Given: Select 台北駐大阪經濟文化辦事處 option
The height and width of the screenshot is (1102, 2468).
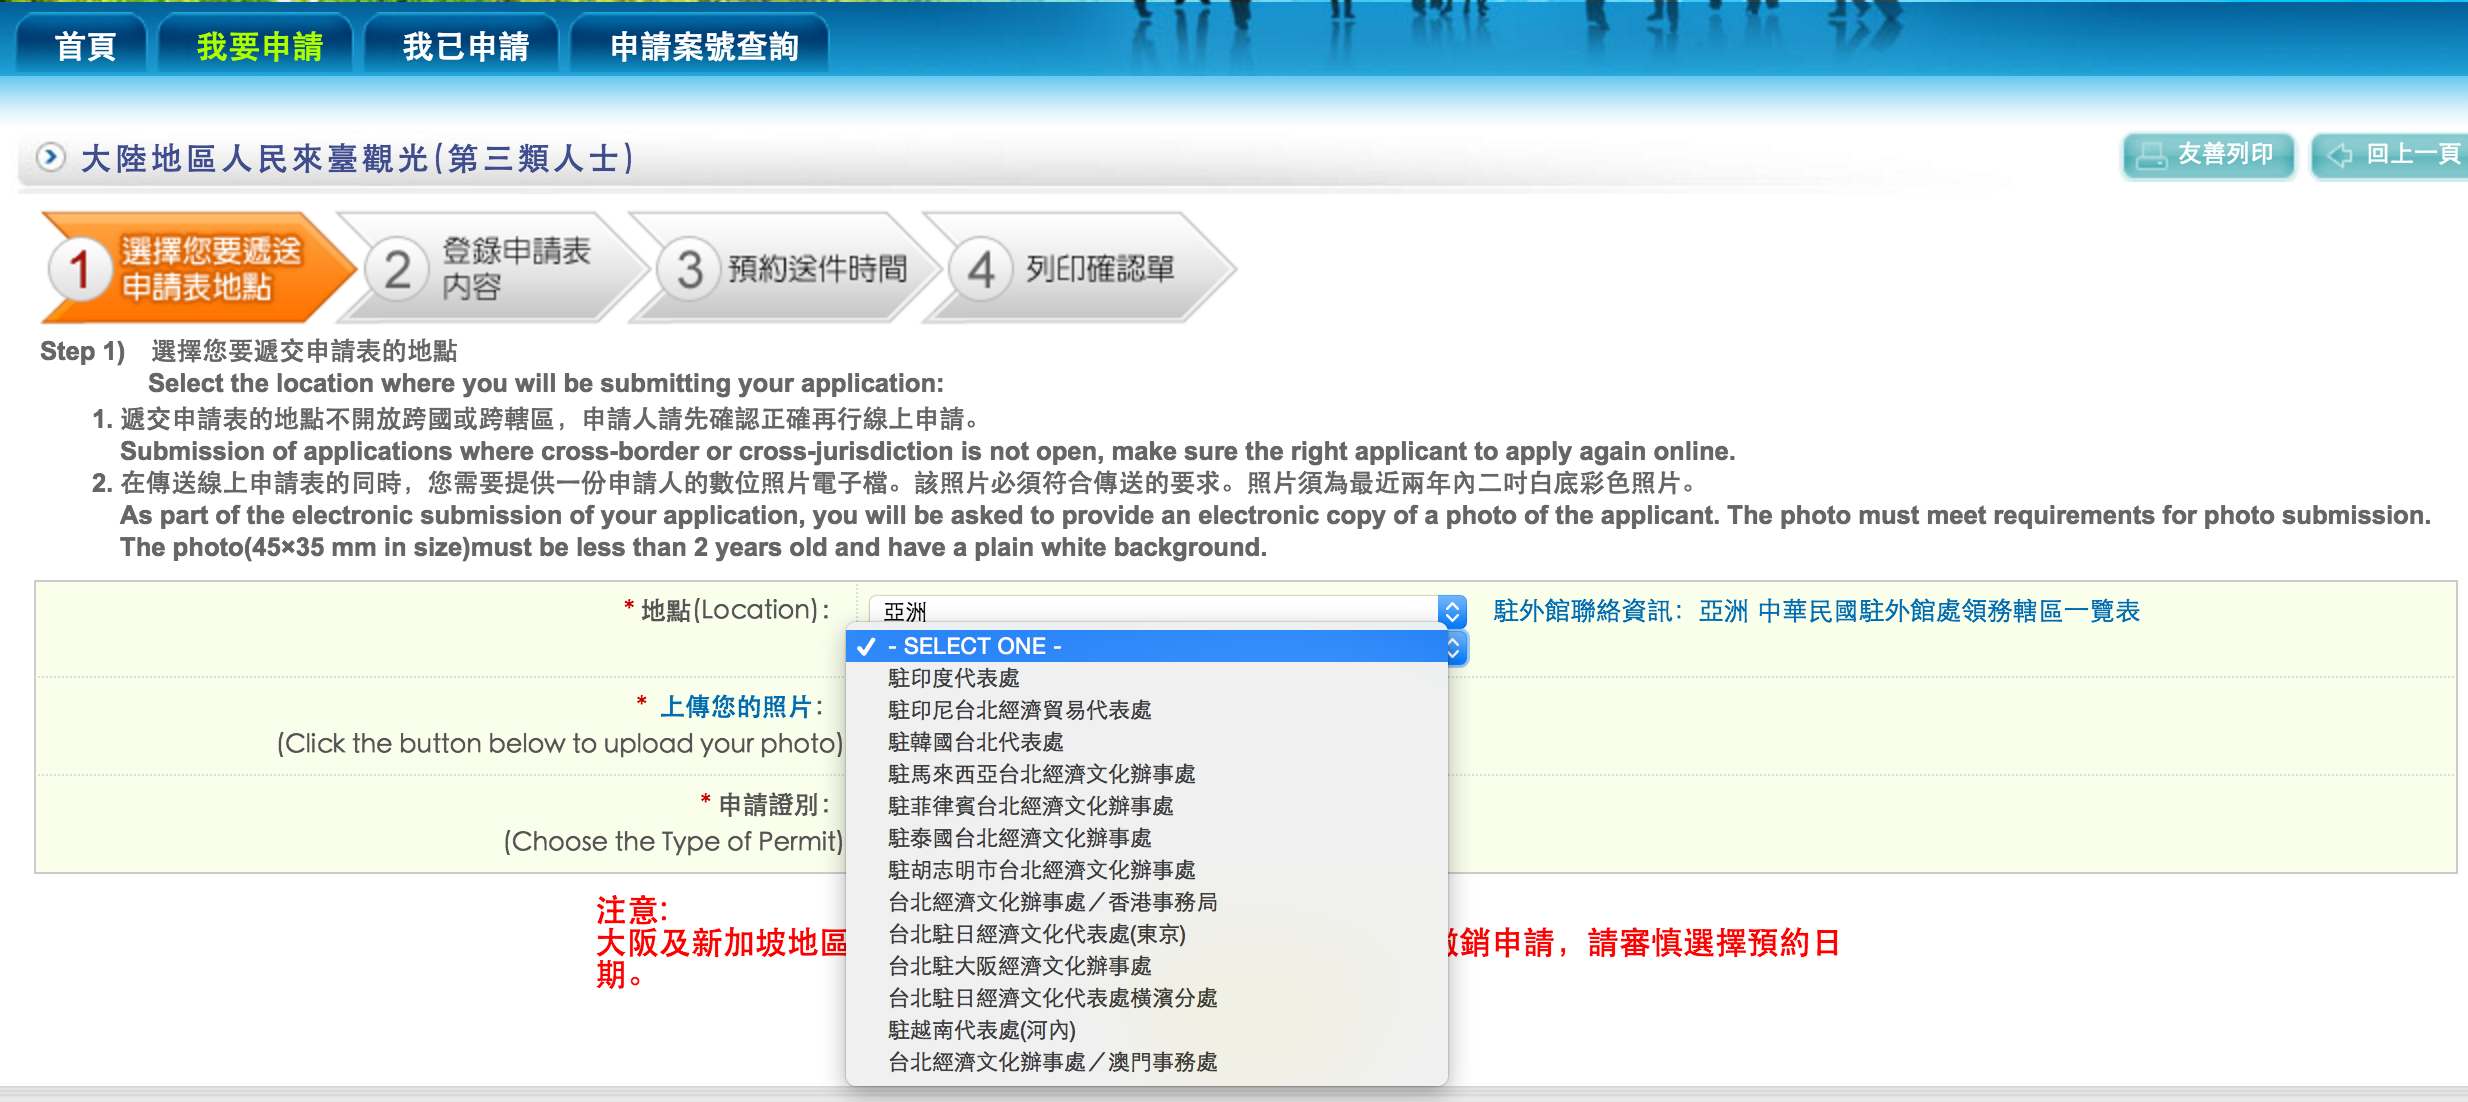Looking at the screenshot, I should tap(1019, 966).
